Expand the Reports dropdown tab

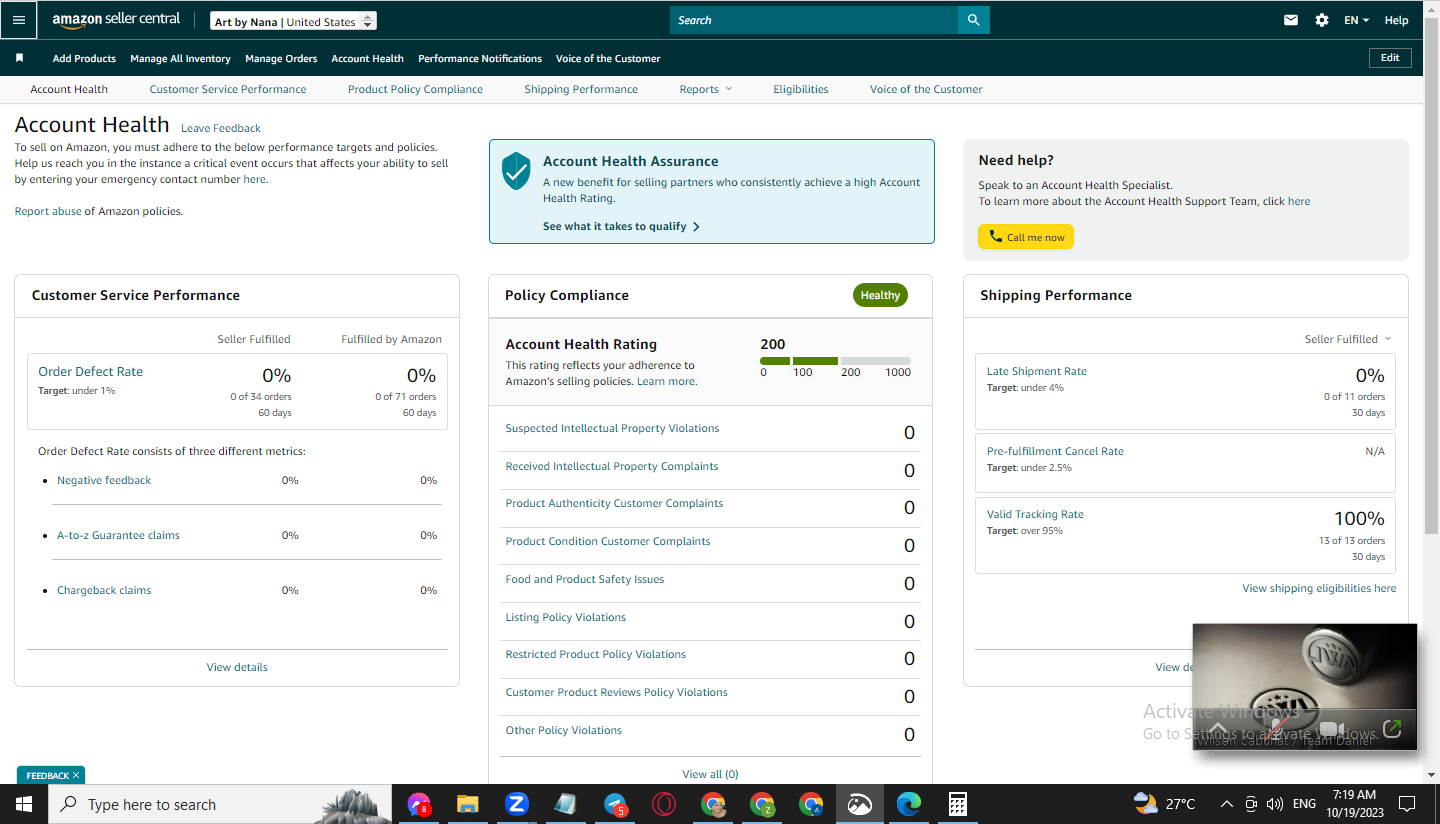pos(706,89)
